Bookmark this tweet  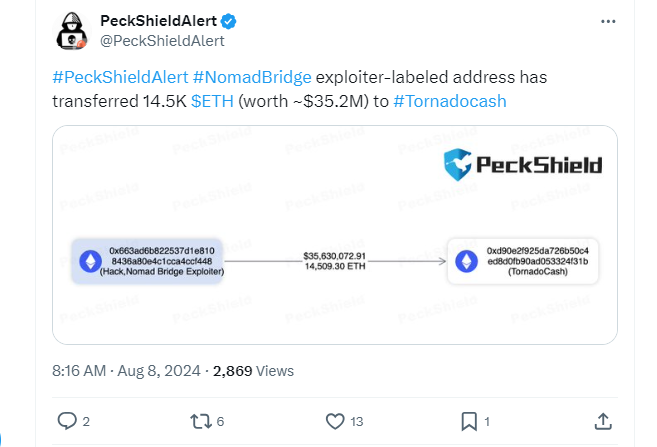pos(469,421)
